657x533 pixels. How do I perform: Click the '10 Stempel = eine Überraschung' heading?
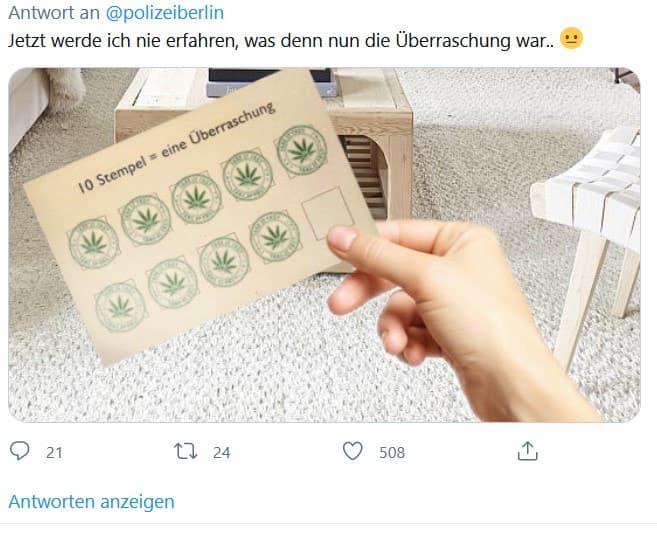click(176, 147)
